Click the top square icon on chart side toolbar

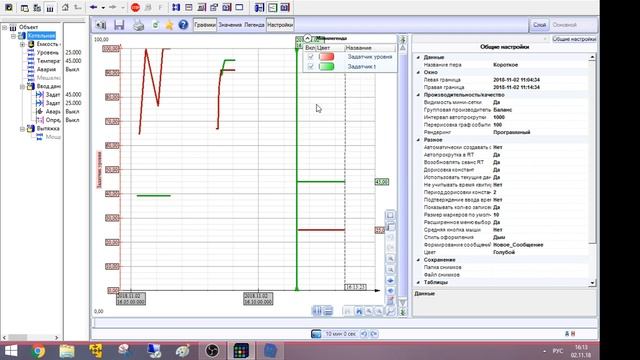point(390,215)
